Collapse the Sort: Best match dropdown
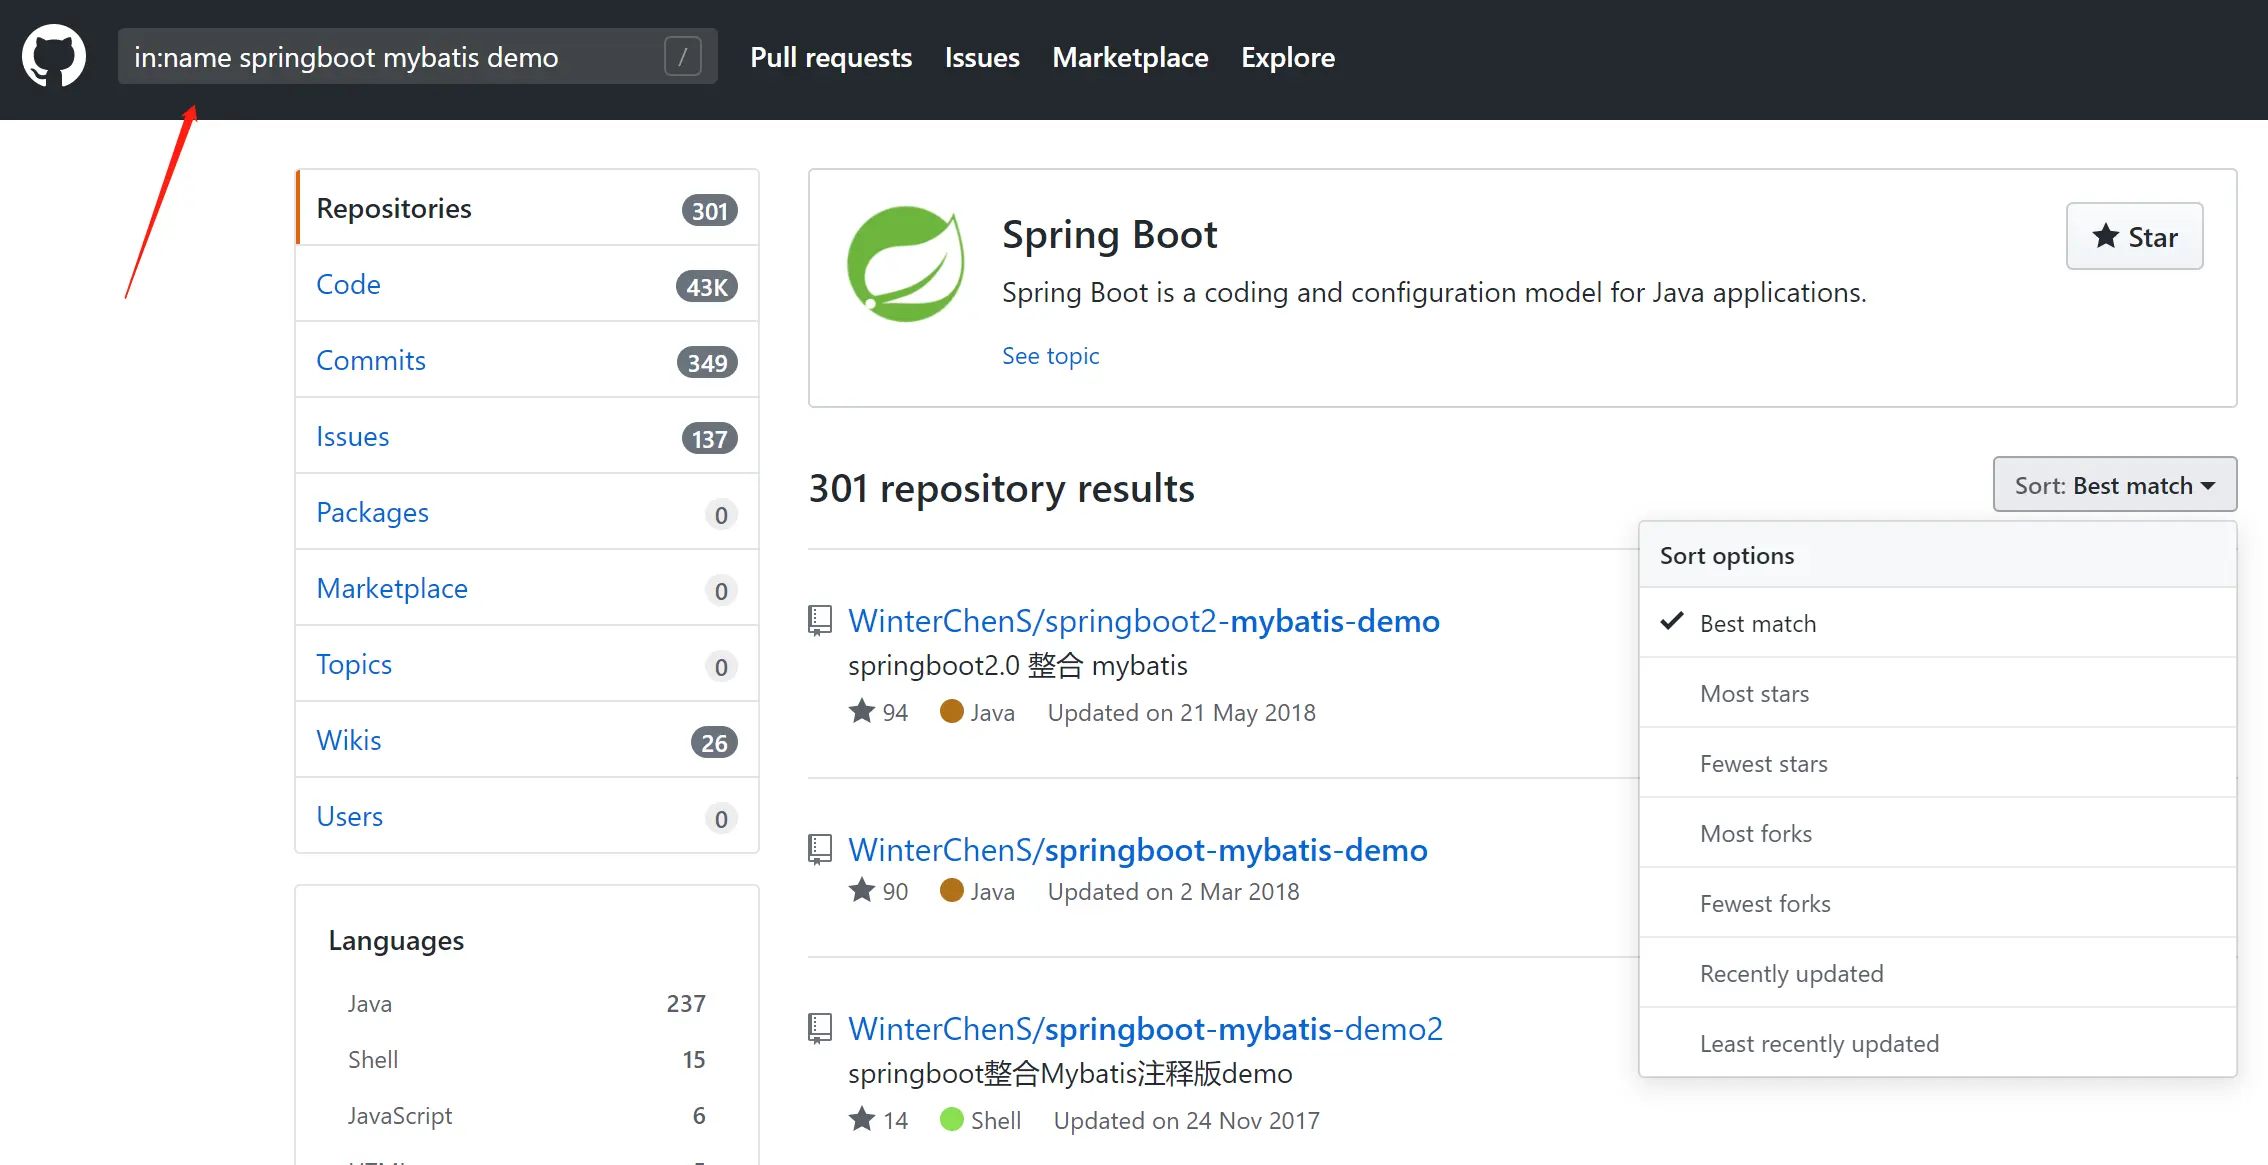2268x1165 pixels. (2114, 486)
